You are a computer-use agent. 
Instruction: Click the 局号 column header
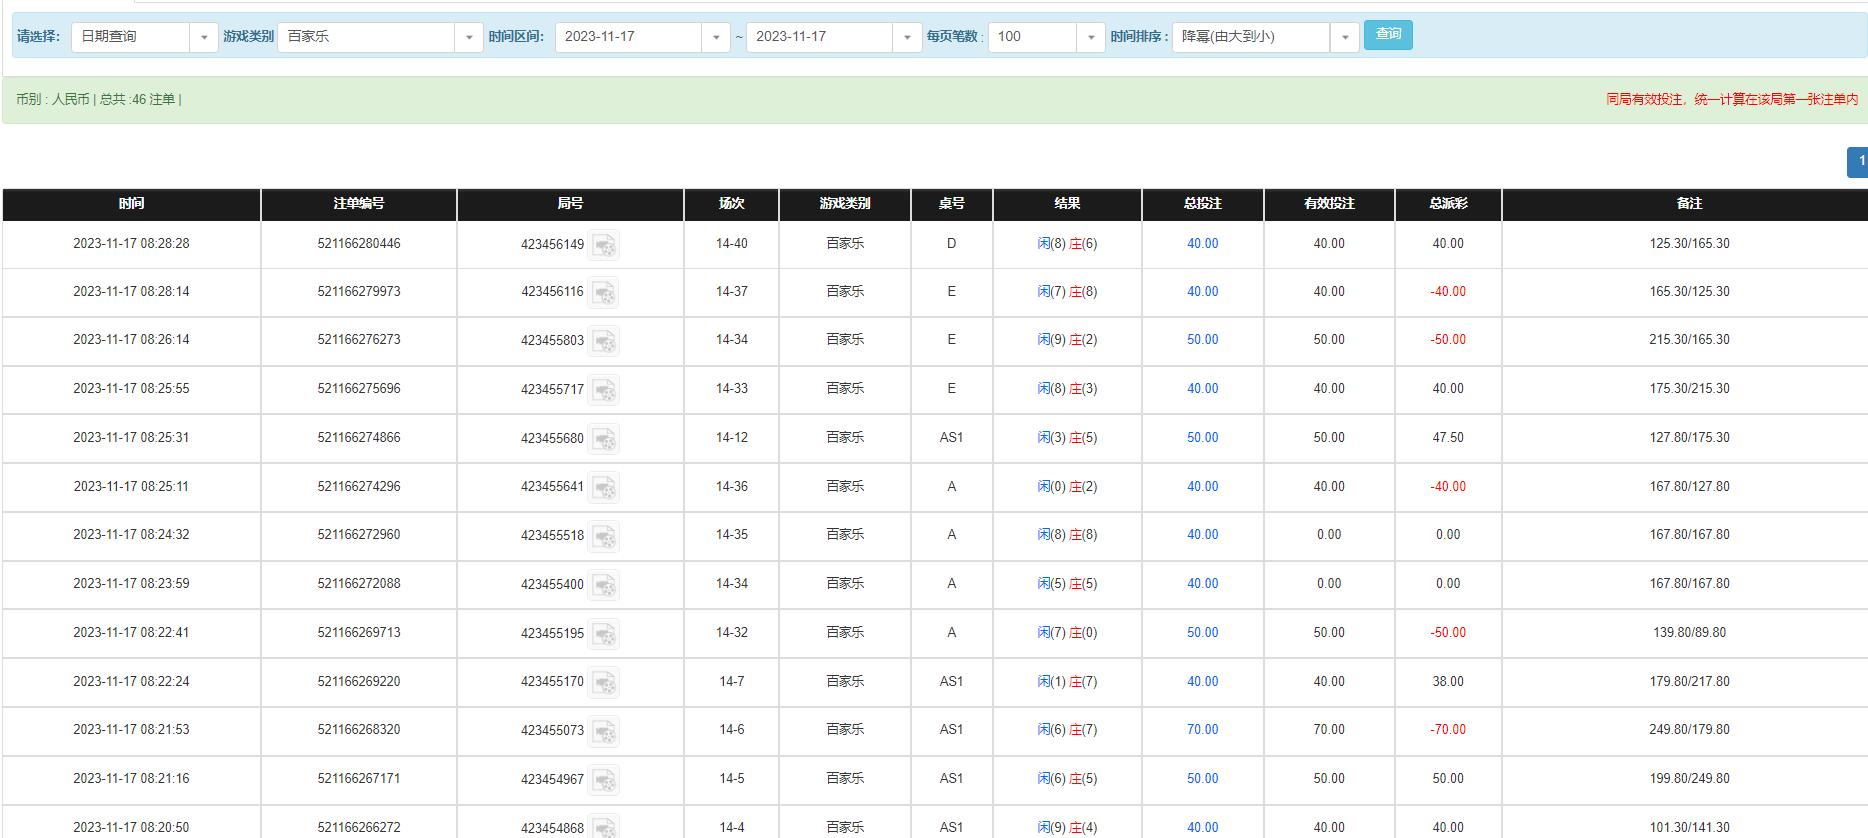pos(570,204)
